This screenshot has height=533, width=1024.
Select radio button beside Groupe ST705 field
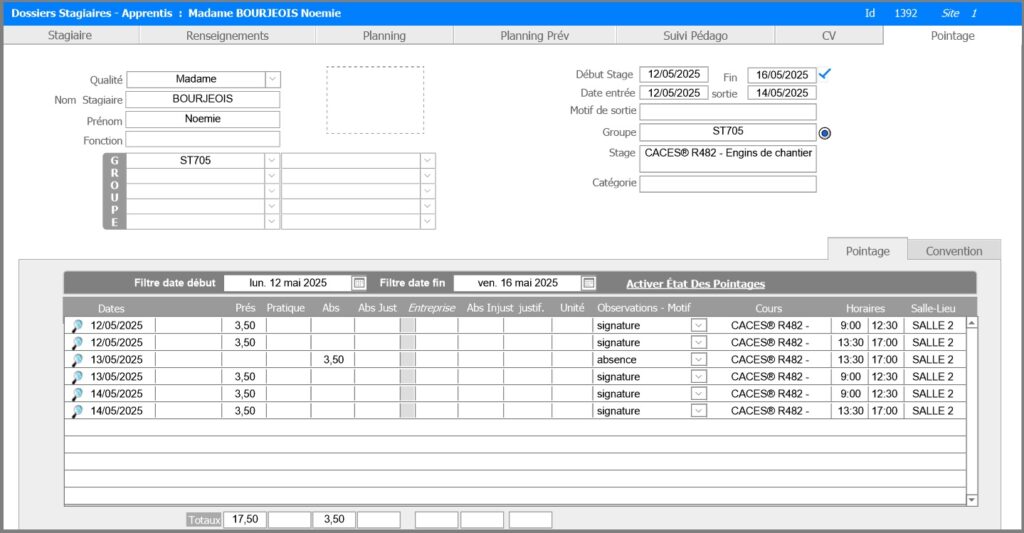point(825,132)
